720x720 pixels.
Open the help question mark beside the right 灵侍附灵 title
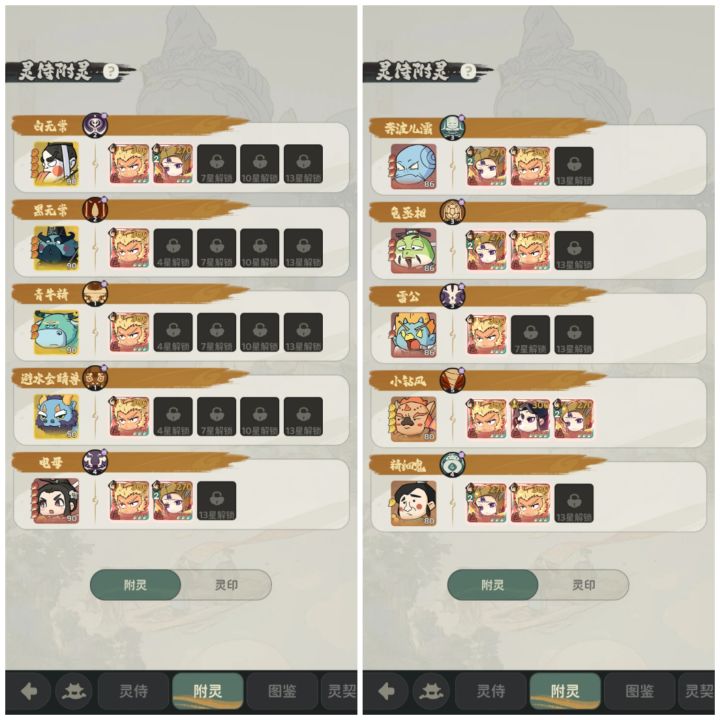point(468,71)
